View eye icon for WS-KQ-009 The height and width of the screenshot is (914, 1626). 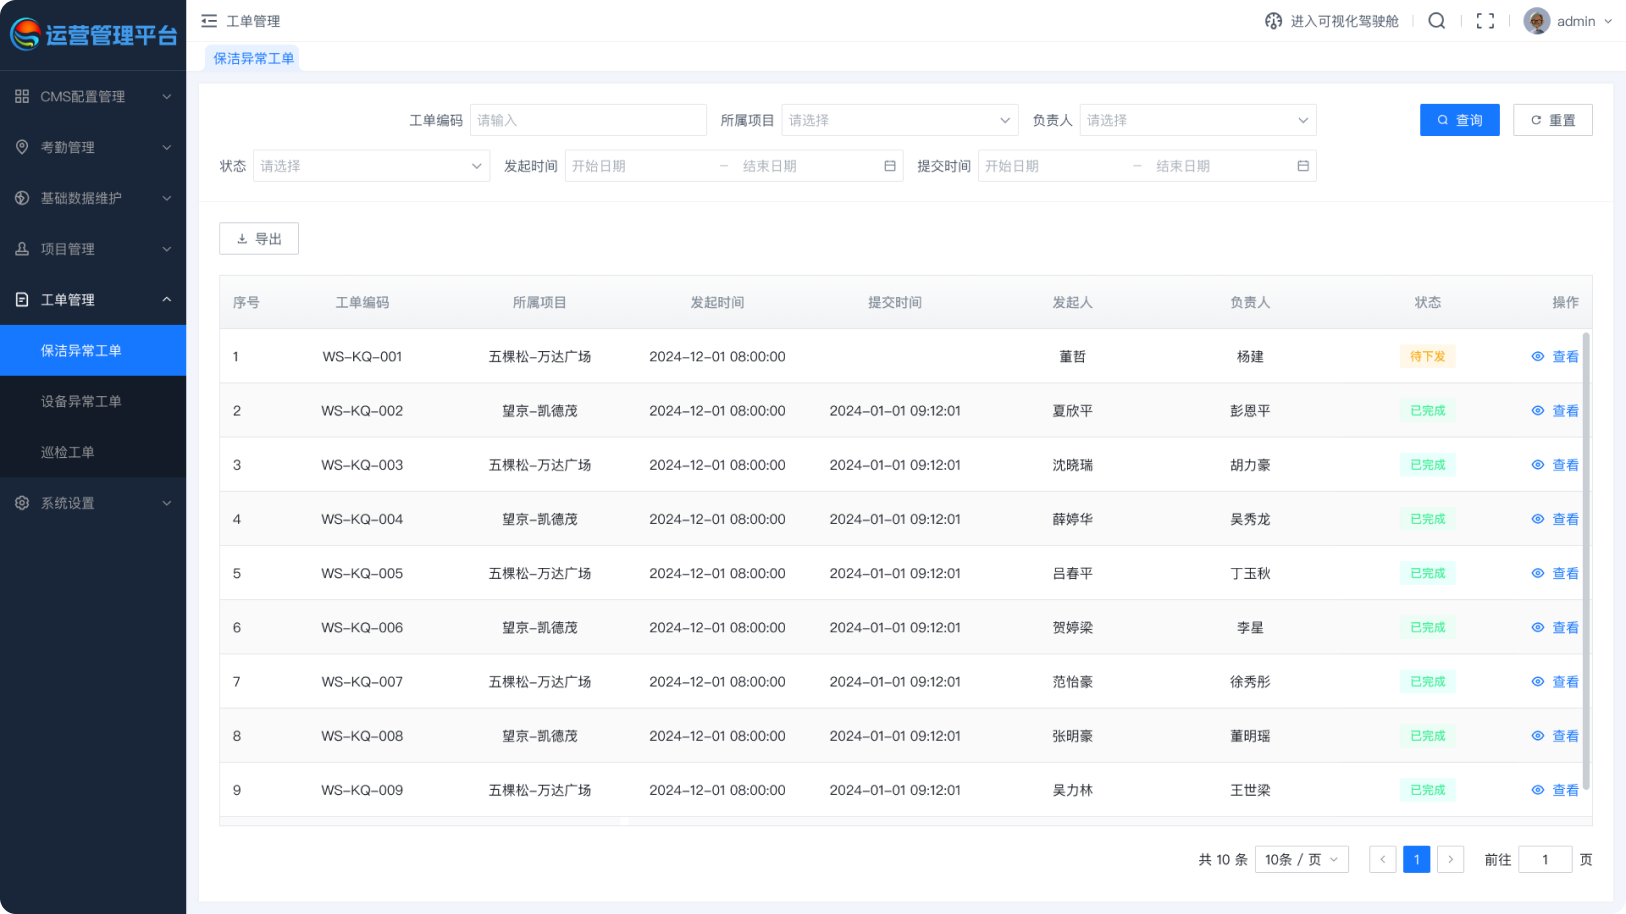pos(1538,790)
